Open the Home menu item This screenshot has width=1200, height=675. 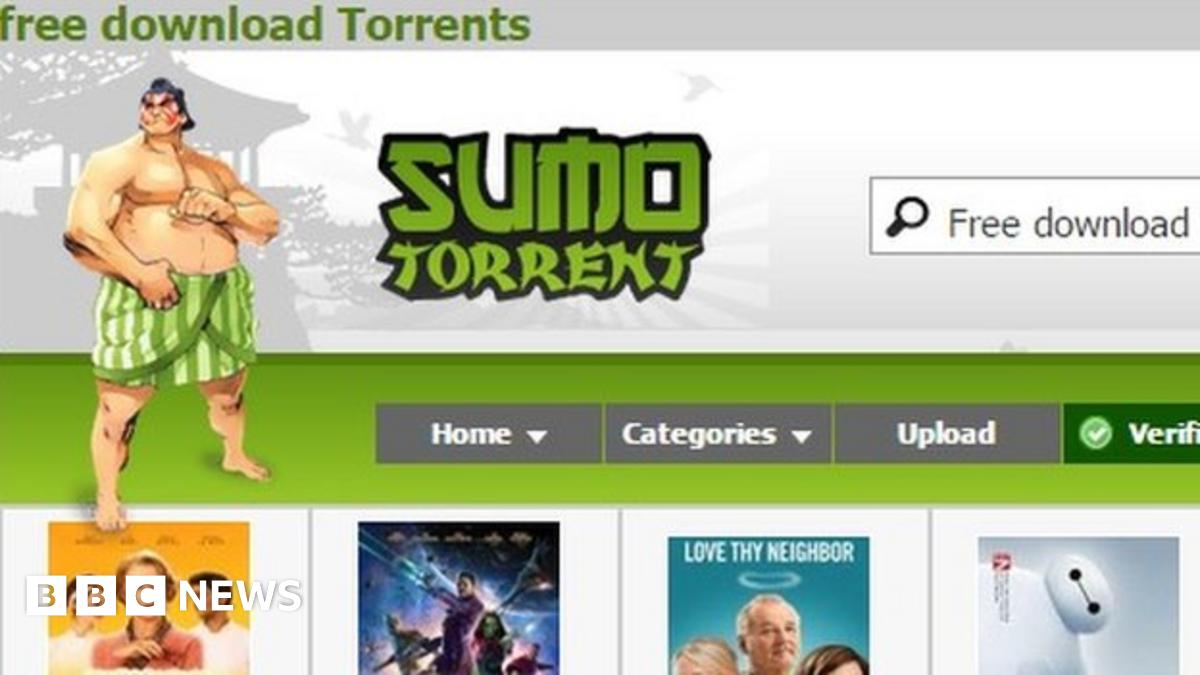(x=489, y=434)
